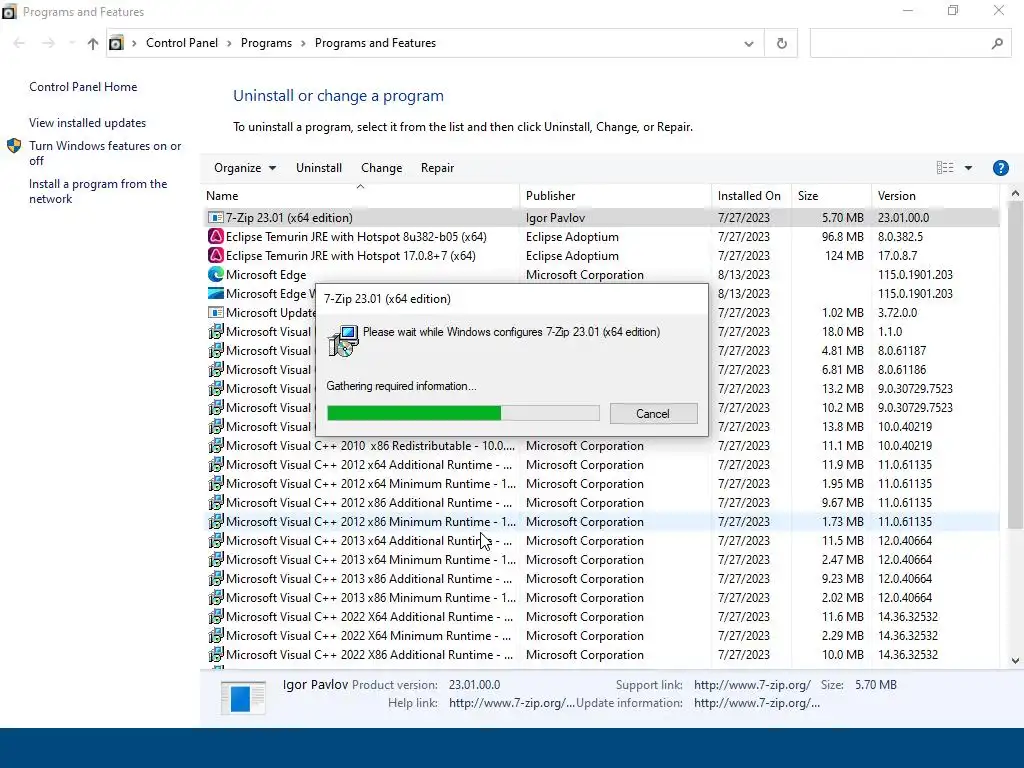
Task: Click Repair in the toolbar
Action: (437, 168)
